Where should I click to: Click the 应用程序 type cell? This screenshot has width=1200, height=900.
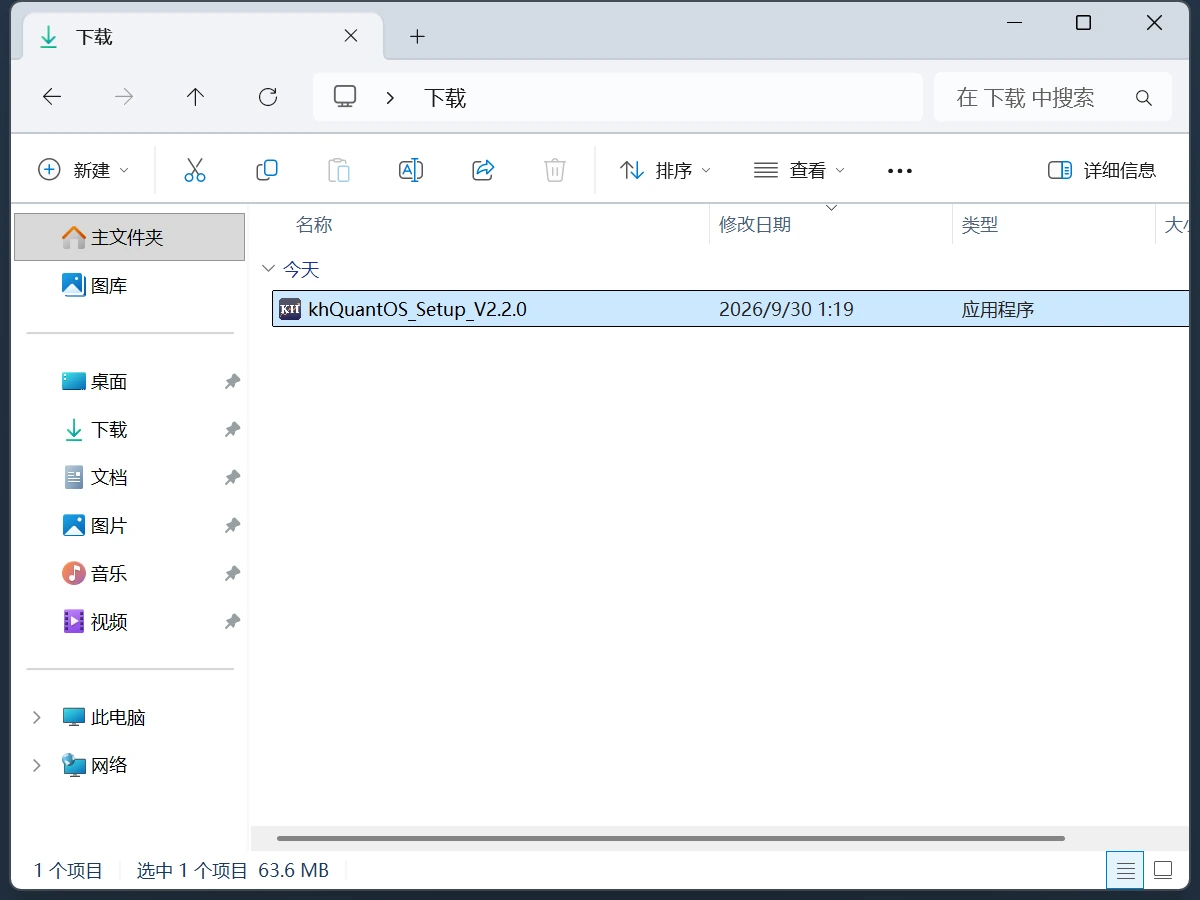pyautogui.click(x=998, y=309)
